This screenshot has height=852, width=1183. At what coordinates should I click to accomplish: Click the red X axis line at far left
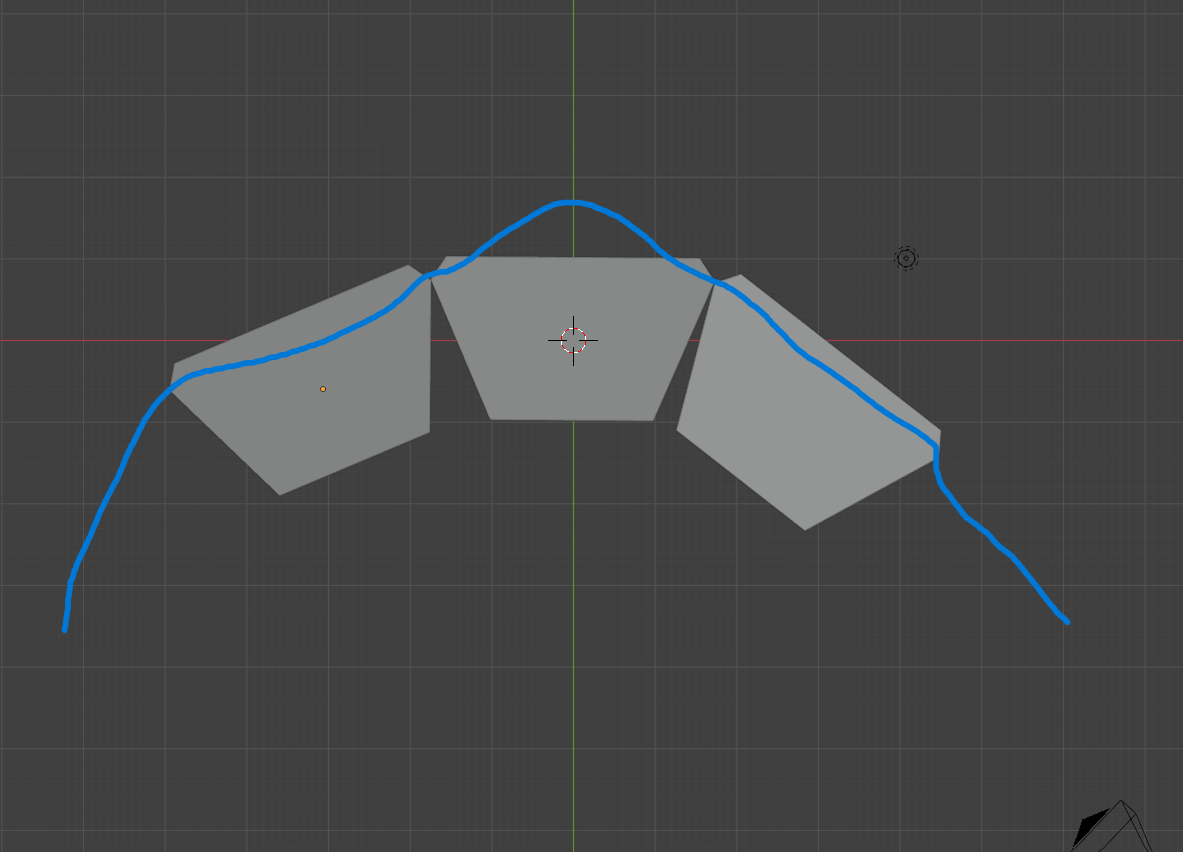[75, 340]
